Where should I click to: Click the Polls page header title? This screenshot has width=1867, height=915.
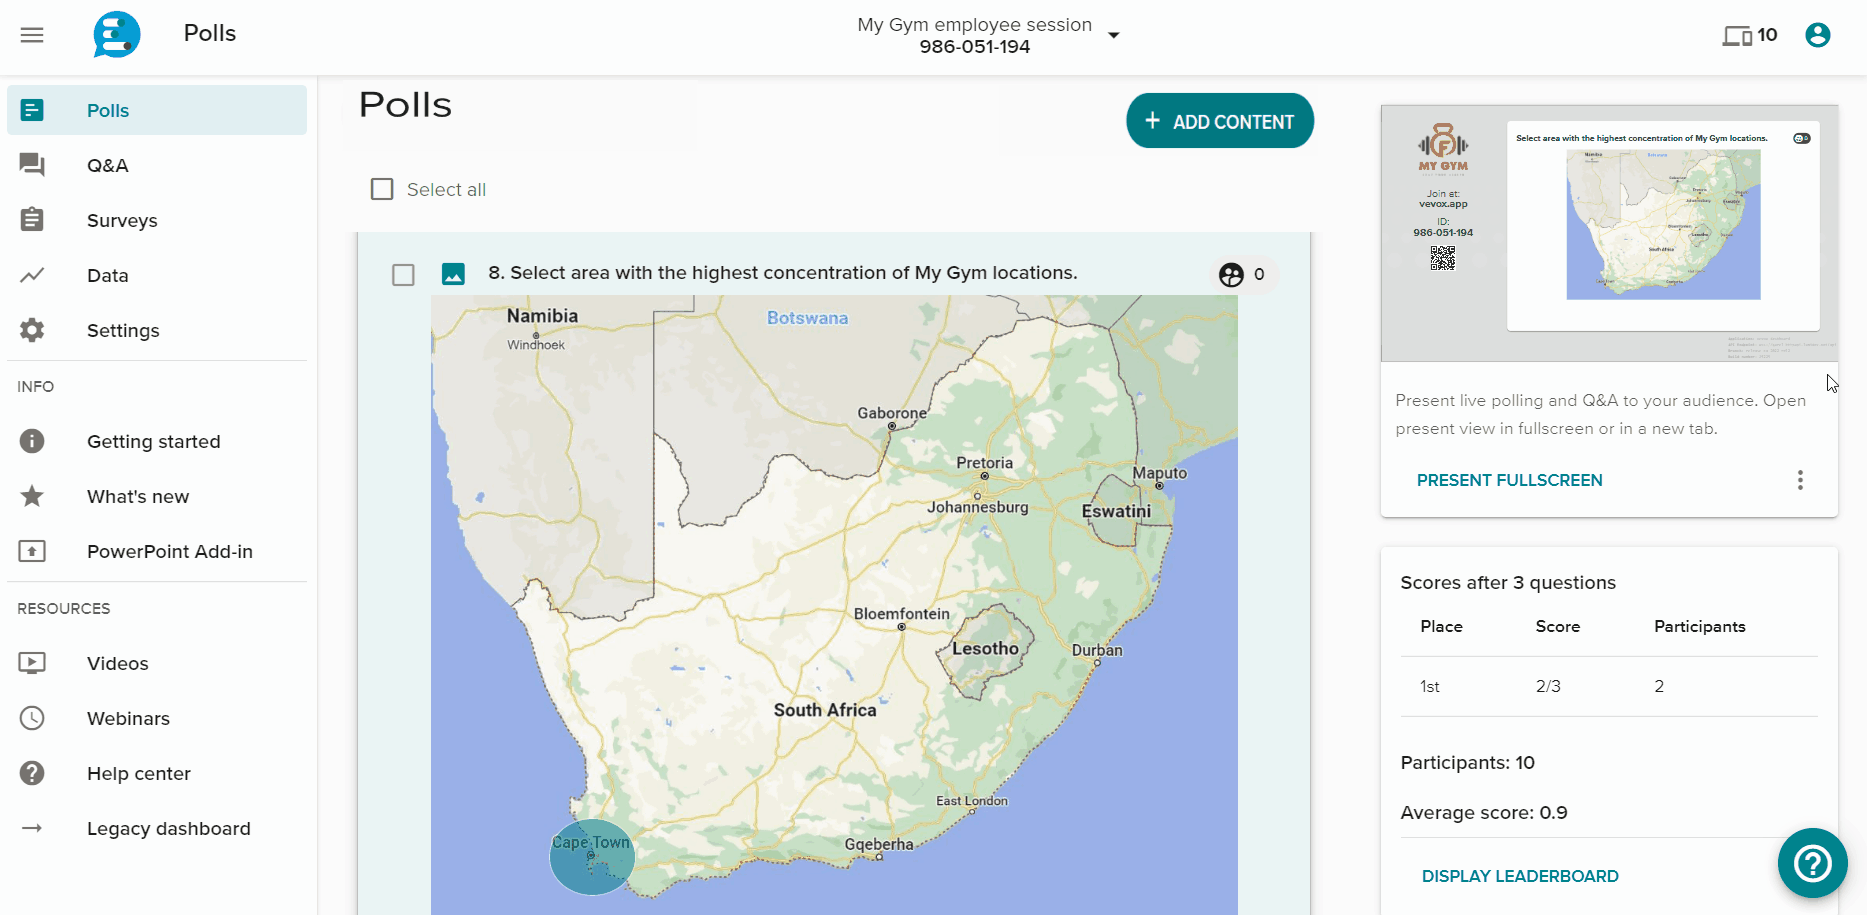(405, 105)
